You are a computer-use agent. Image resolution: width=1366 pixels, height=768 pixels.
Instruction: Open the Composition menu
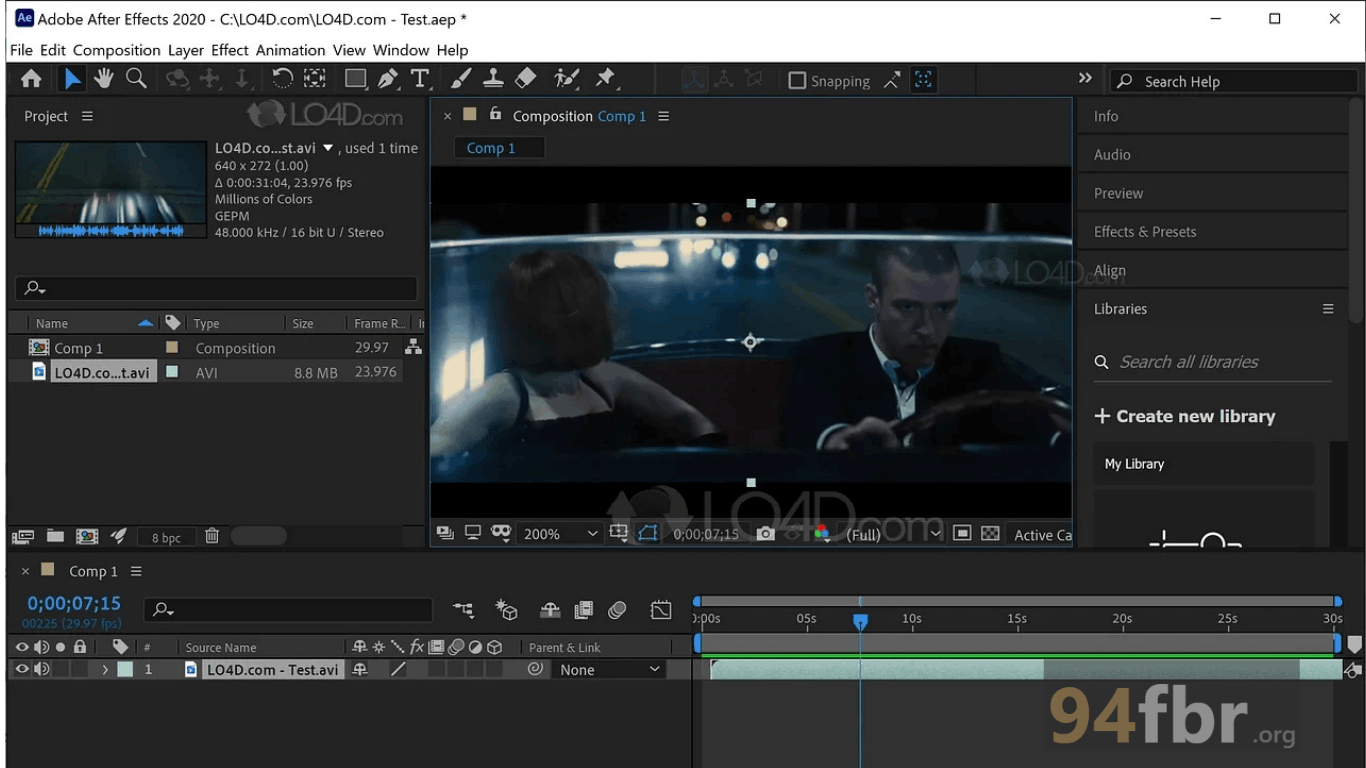(116, 50)
